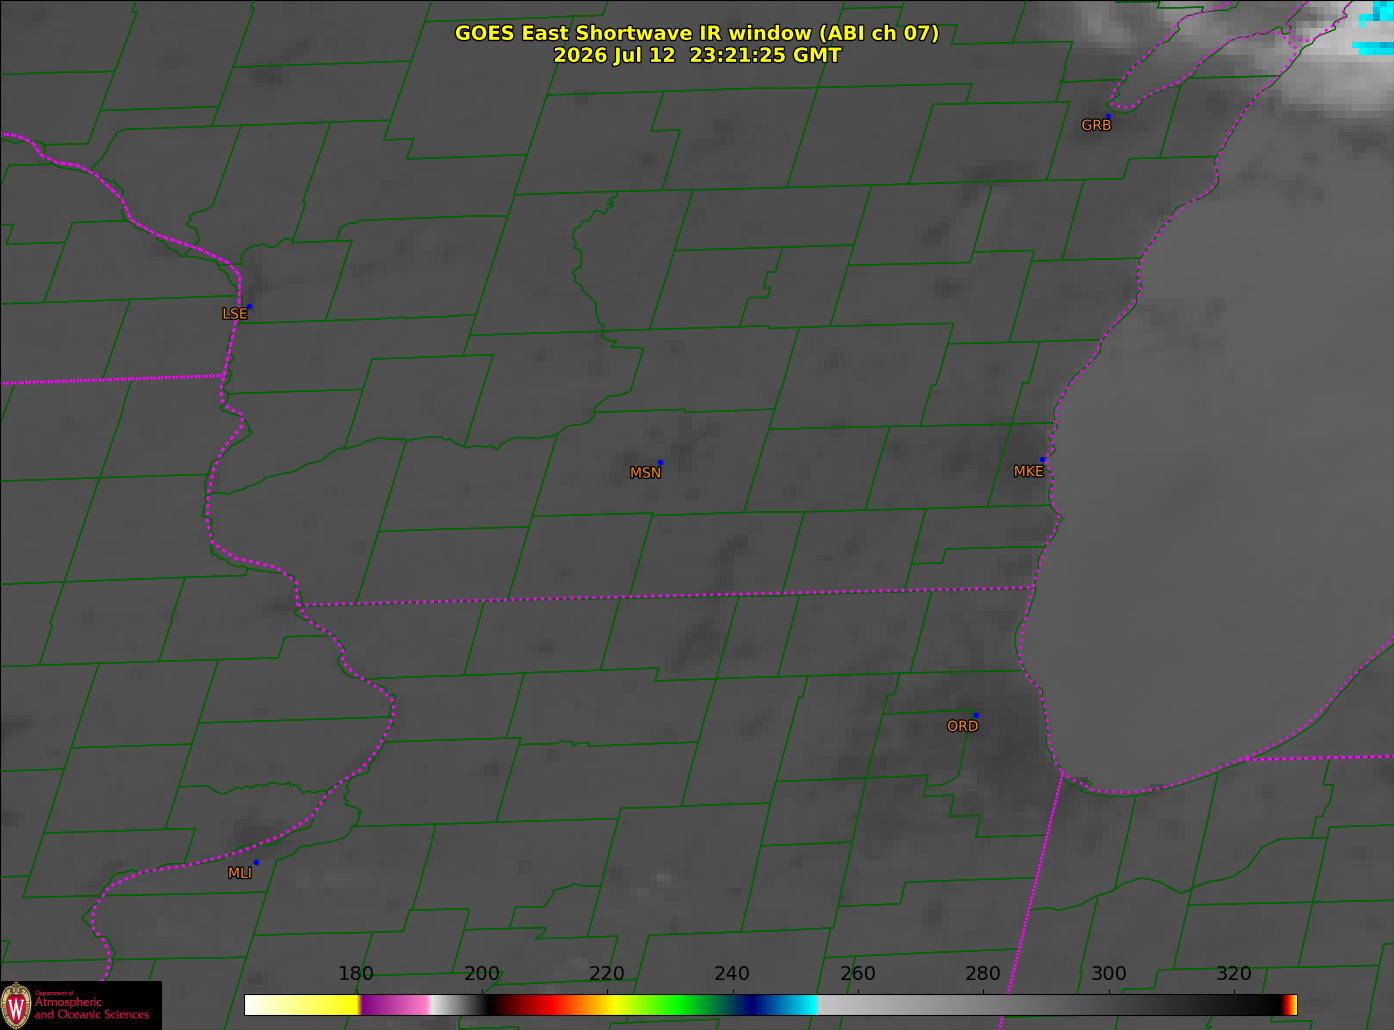Click Atmospheric and Oceanic Sciences text
1394x1030 pixels.
pos(92,1008)
